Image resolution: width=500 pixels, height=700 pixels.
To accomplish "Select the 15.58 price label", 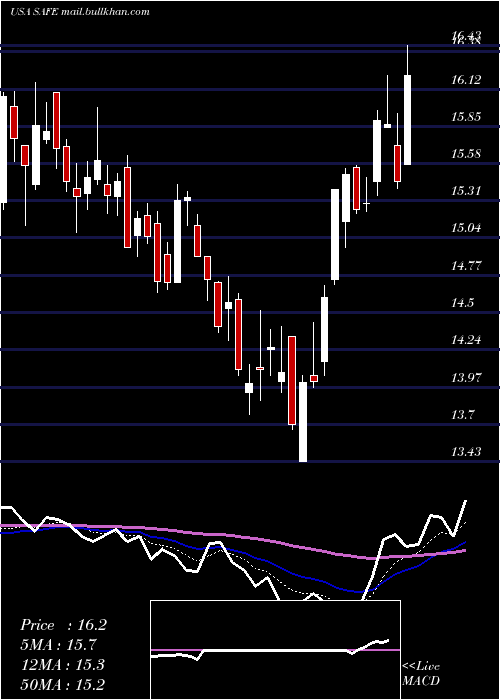I will (467, 154).
